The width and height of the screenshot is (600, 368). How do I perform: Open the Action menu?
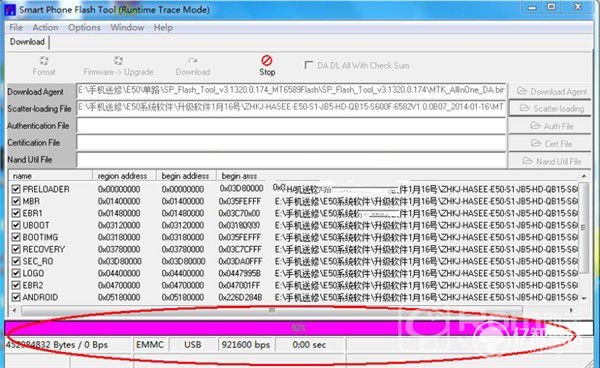46,28
